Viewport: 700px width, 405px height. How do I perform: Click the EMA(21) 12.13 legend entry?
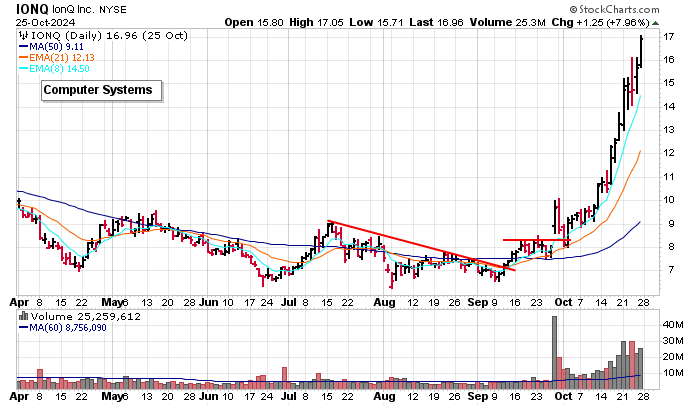click(62, 58)
